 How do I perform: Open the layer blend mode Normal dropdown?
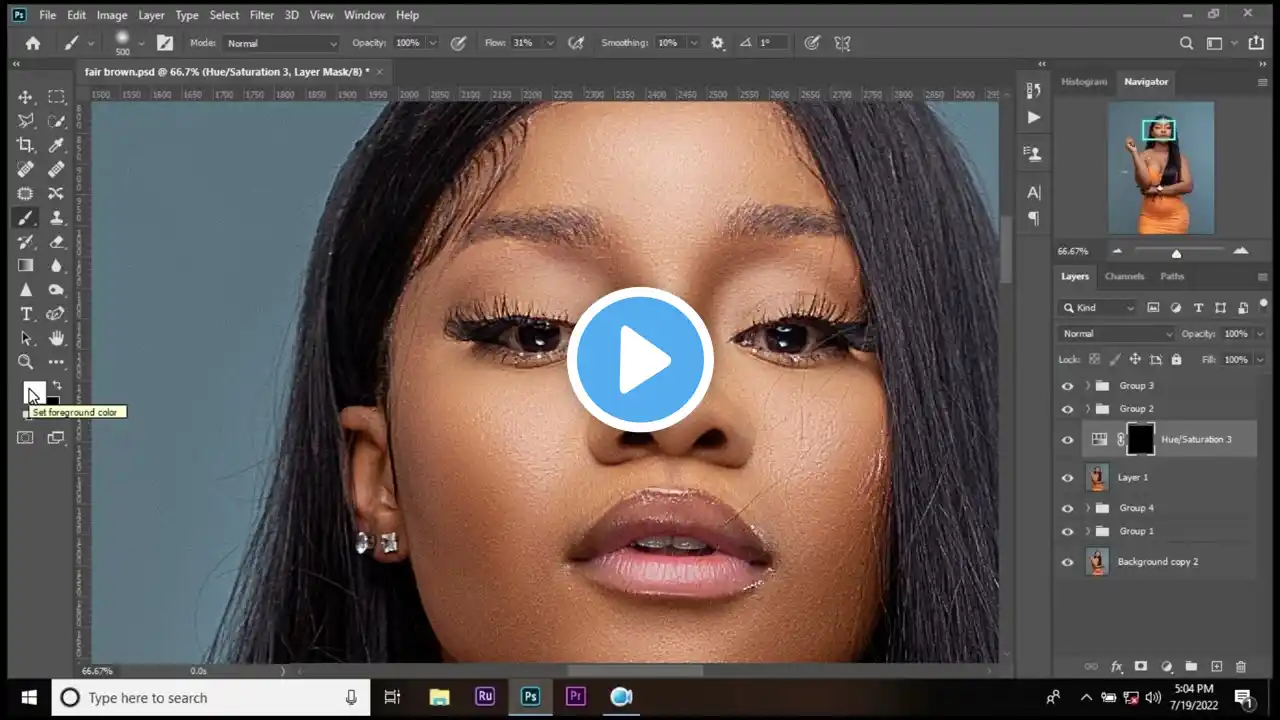[1116, 334]
